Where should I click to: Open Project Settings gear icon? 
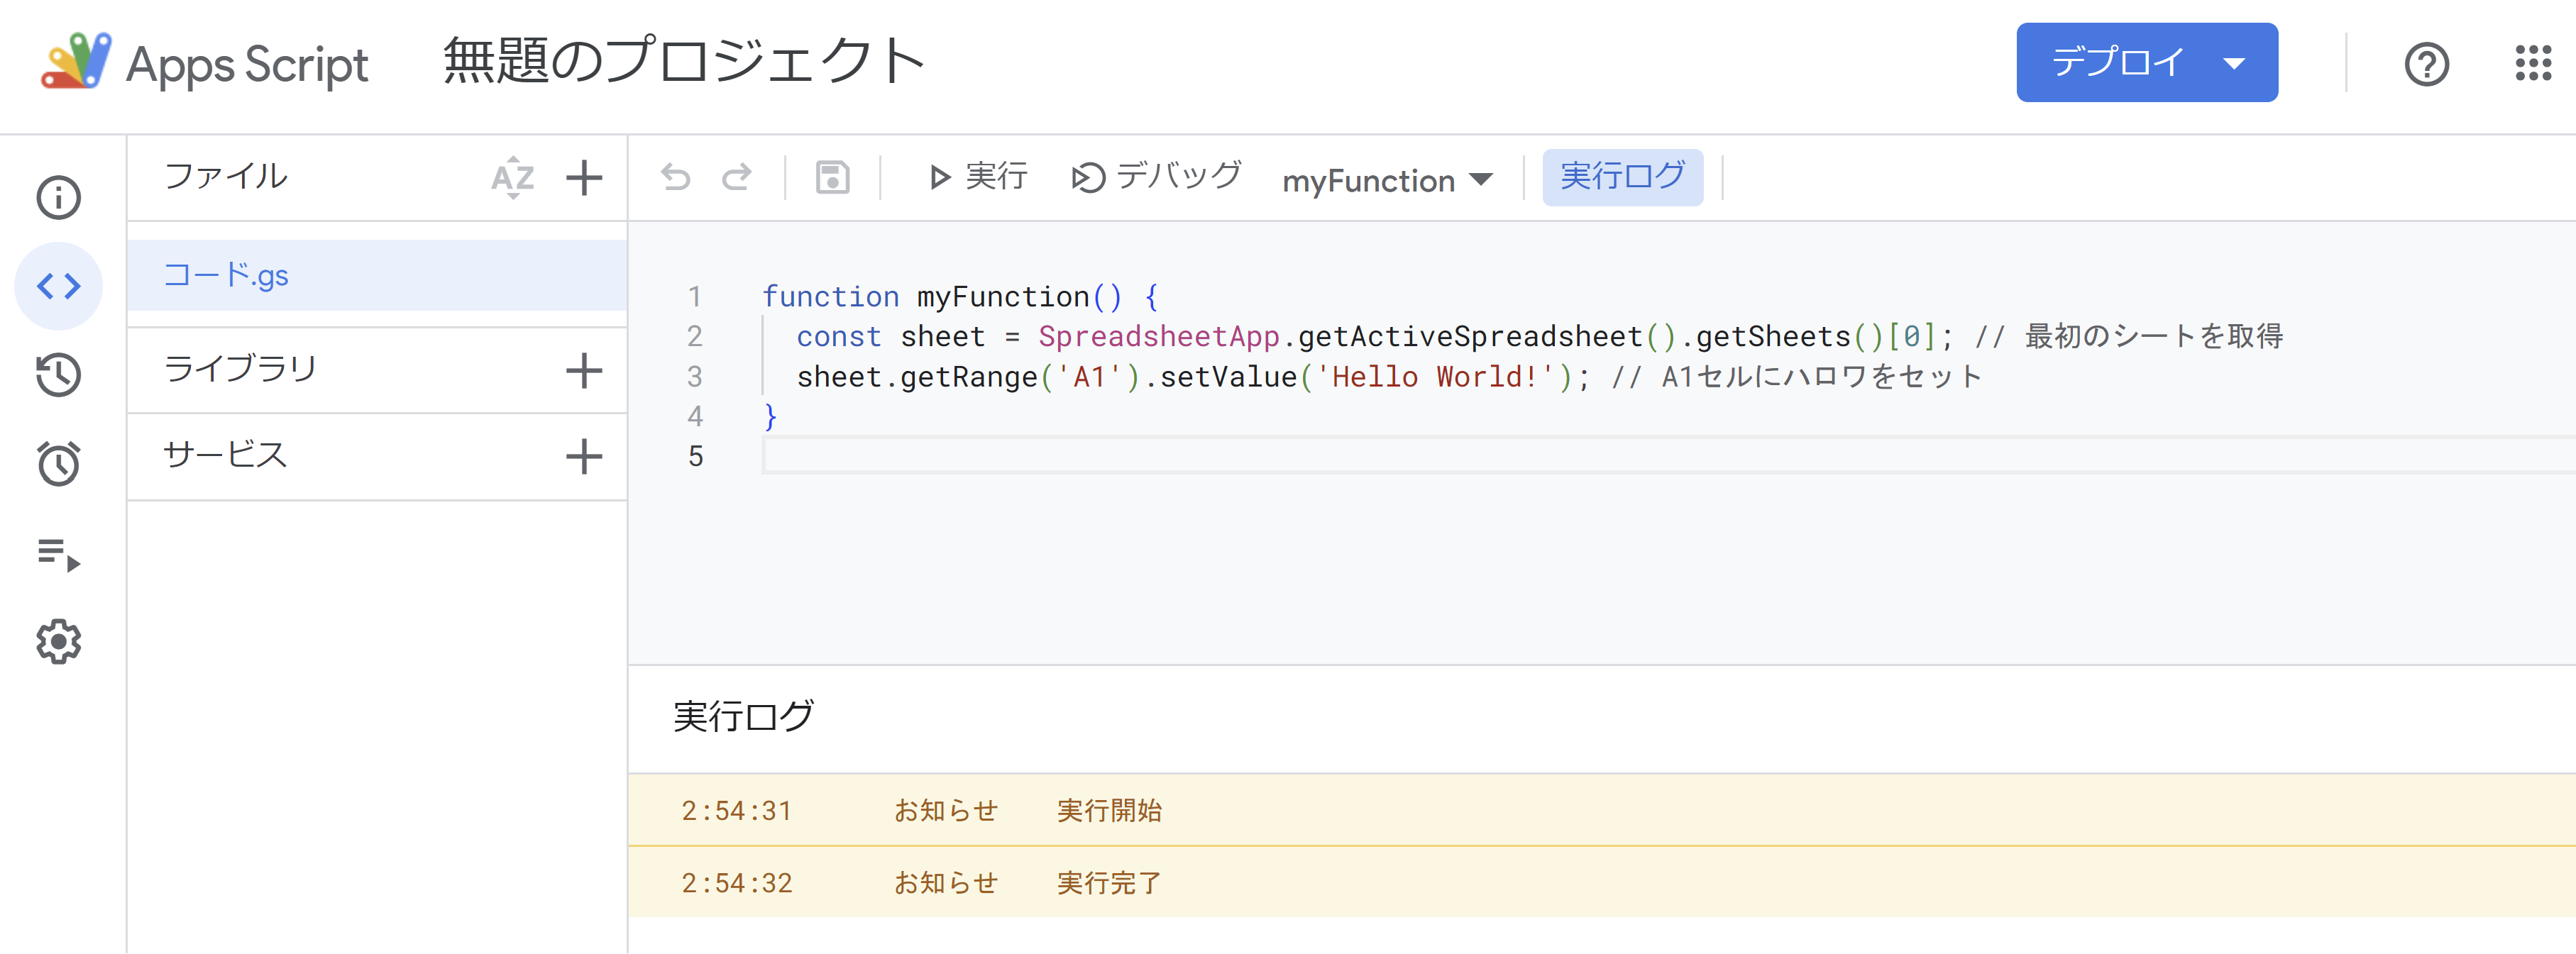tap(58, 642)
